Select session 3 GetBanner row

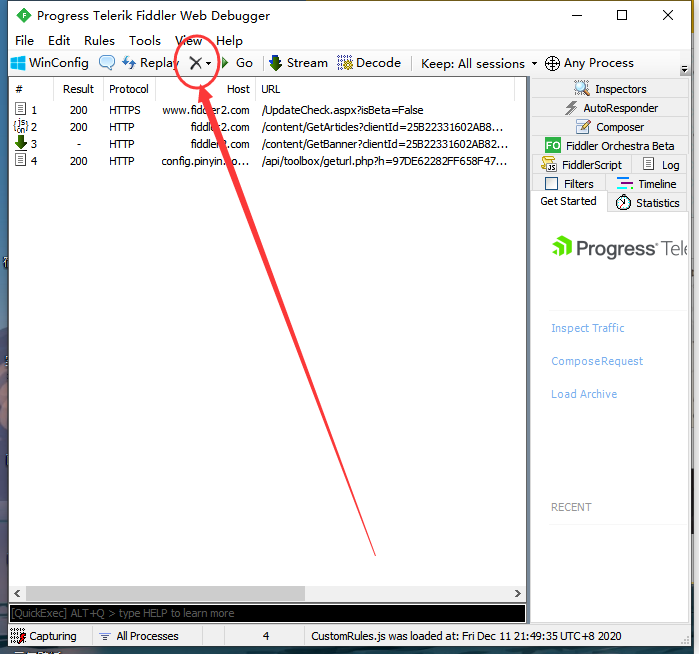[x=263, y=144]
